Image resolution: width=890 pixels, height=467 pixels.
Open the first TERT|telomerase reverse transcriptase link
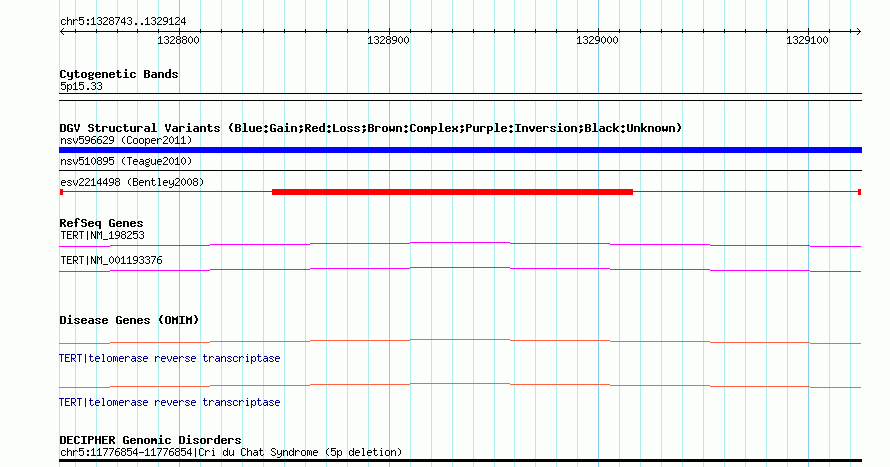(x=169, y=359)
